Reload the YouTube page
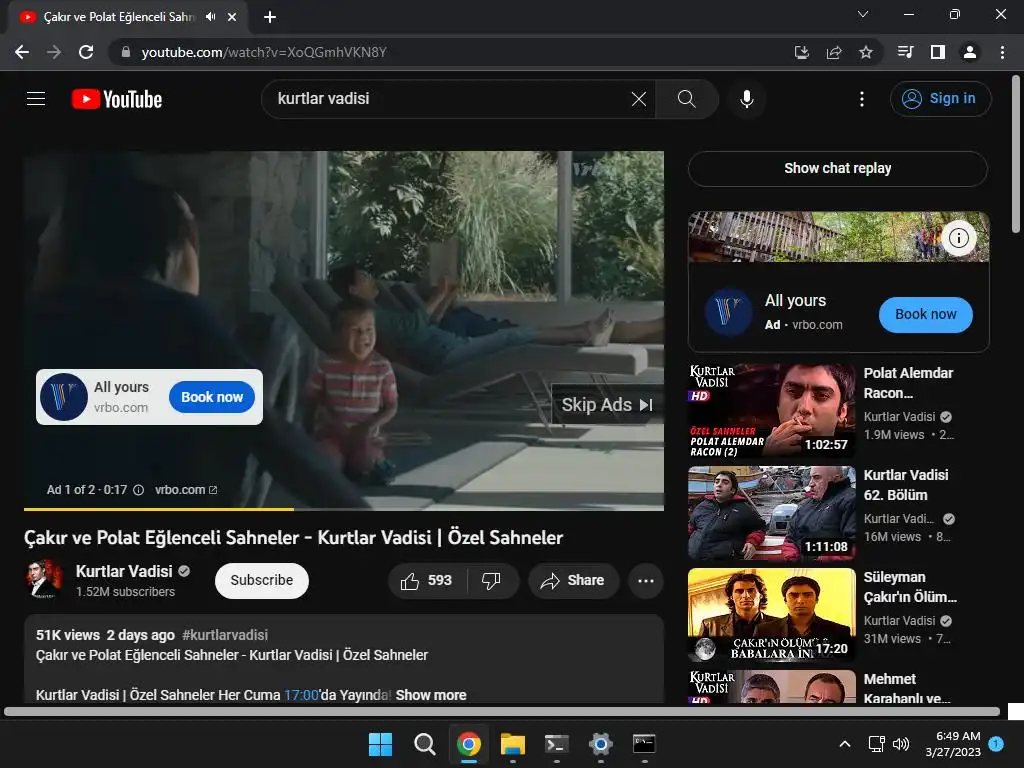Screen dimensions: 1024x768 [x=86, y=52]
